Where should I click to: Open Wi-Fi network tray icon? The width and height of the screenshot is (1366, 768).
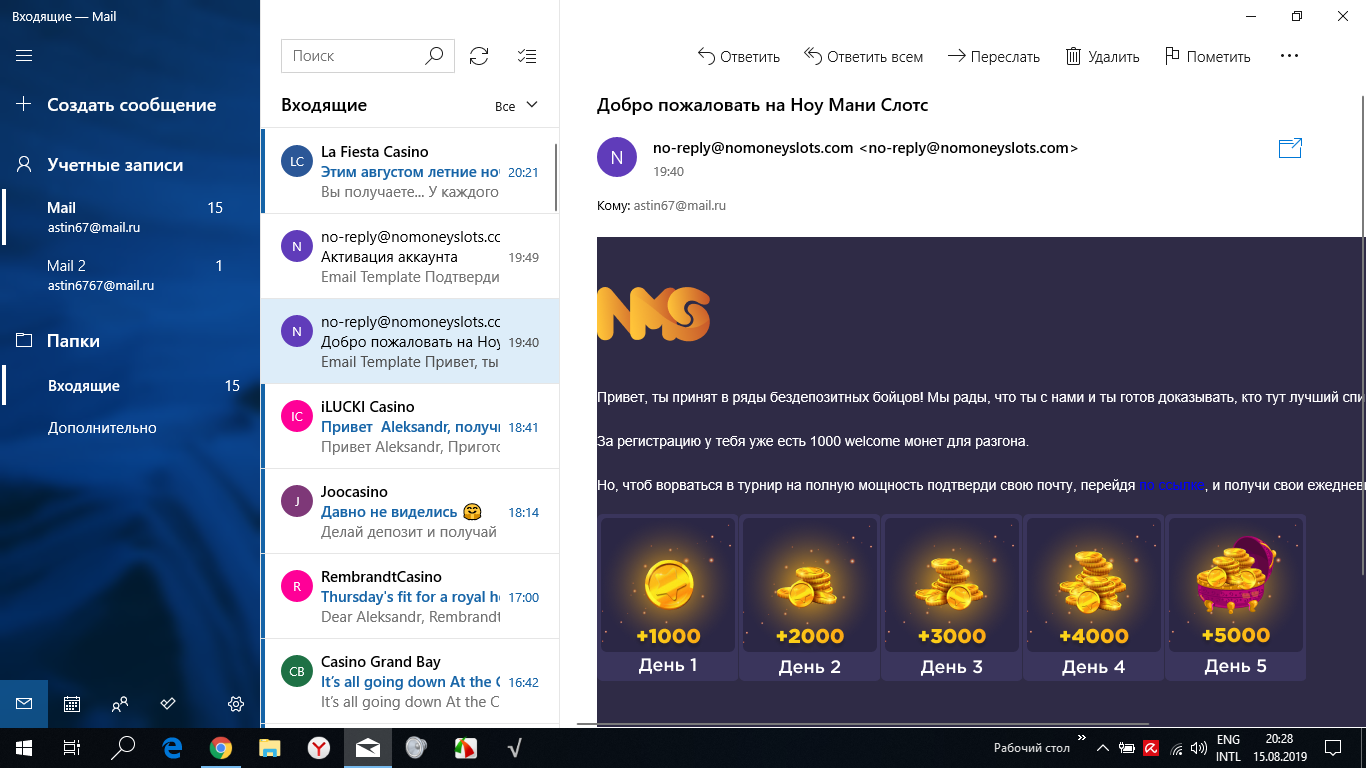tap(1176, 747)
